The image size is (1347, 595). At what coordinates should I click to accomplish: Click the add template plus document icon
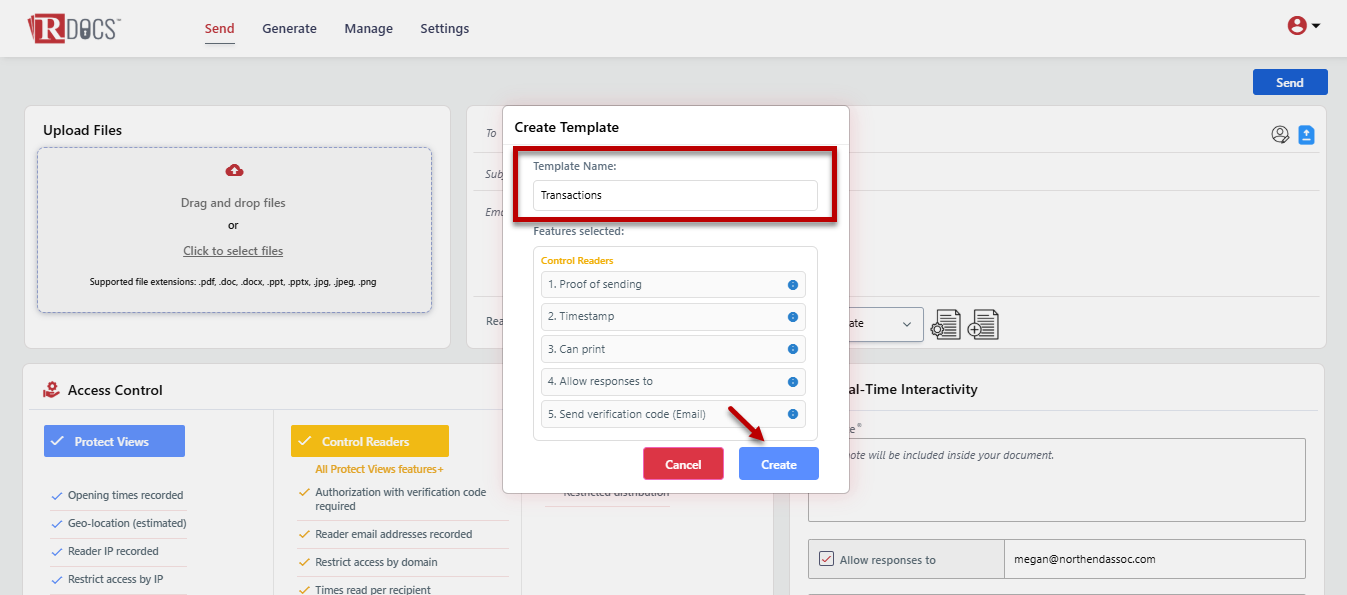click(x=983, y=325)
